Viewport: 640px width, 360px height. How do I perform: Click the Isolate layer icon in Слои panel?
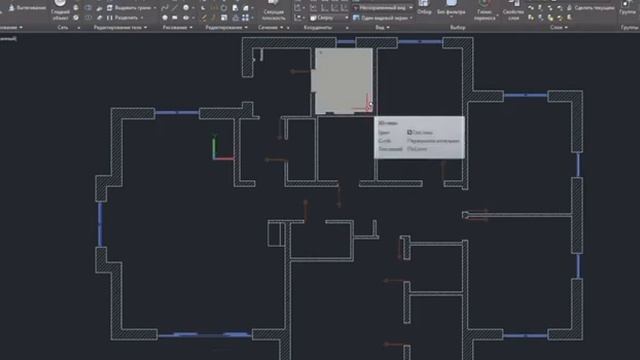[540, 8]
